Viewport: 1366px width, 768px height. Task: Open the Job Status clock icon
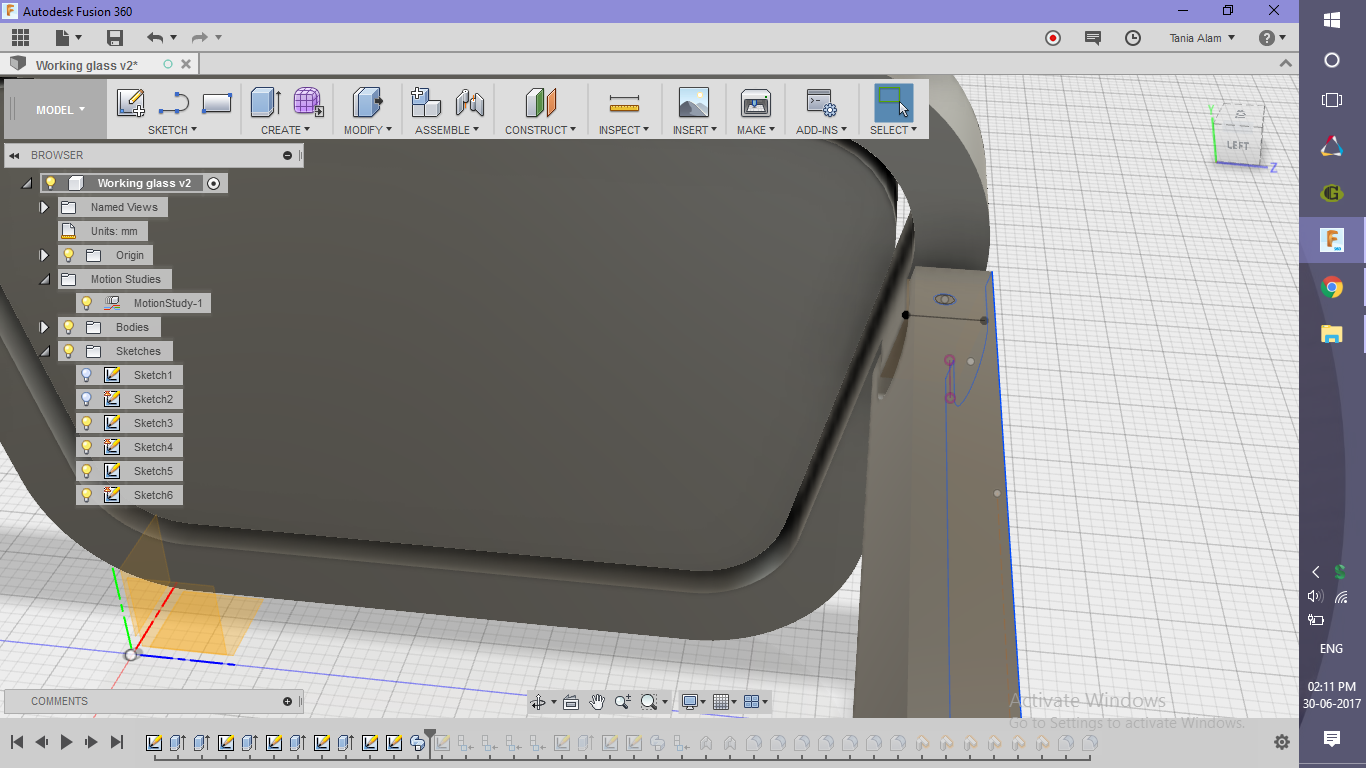(1133, 38)
